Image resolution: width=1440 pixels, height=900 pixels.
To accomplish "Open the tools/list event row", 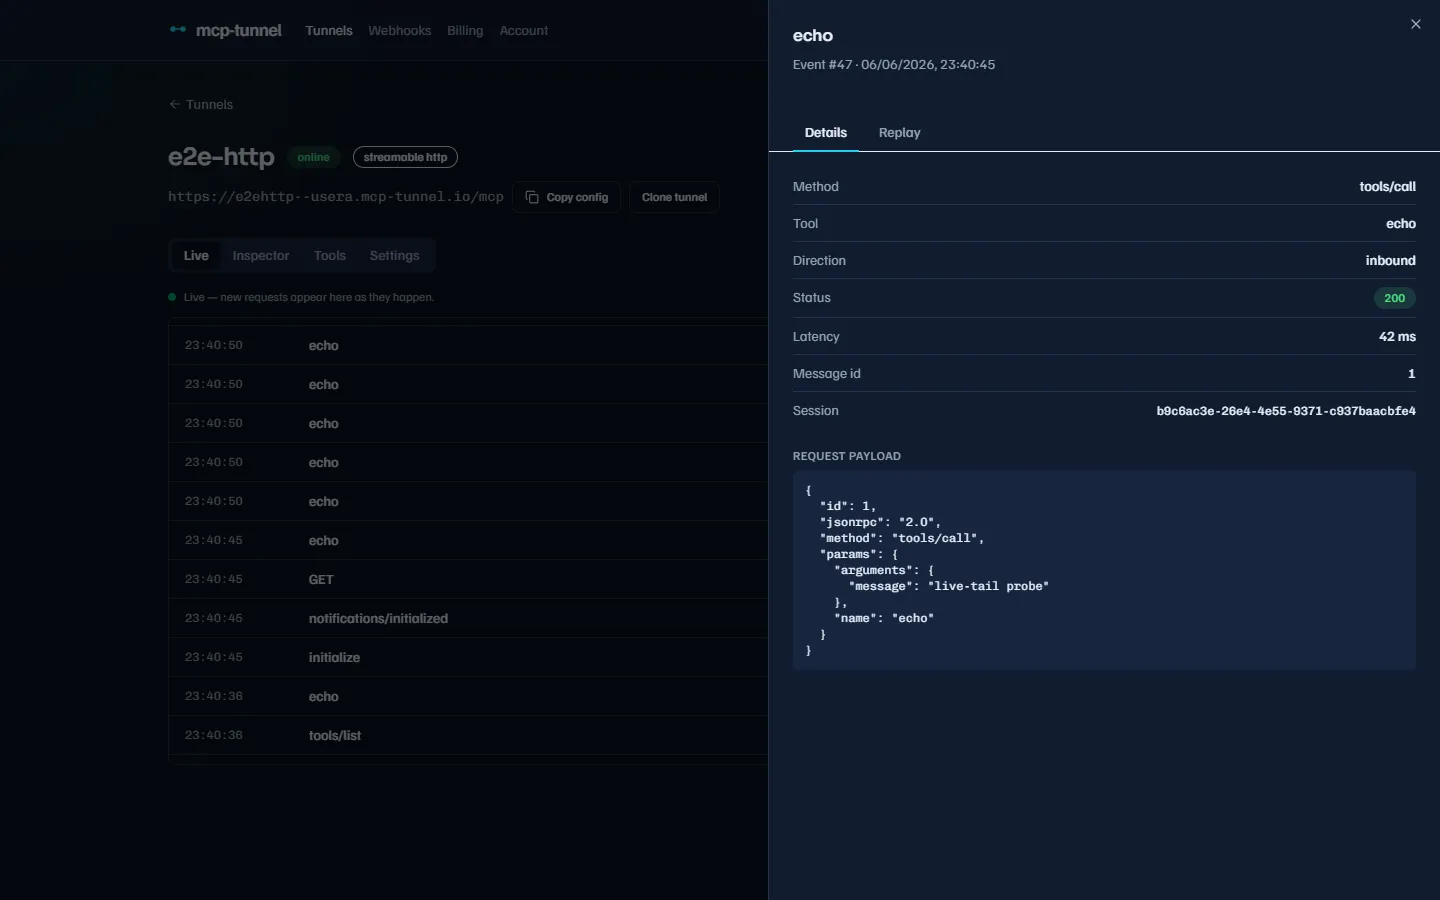I will coord(468,735).
